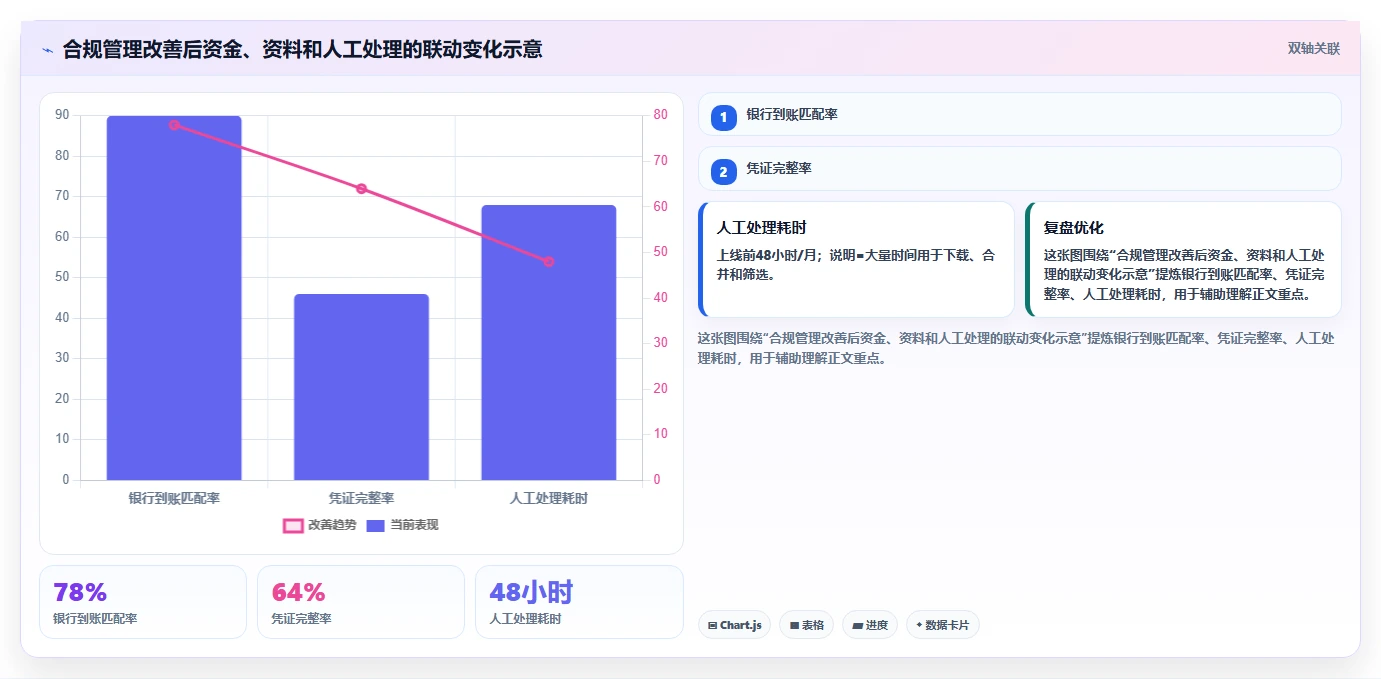The height and width of the screenshot is (679, 1381).
Task: Open list item 凭证完整率
Action: 1019,168
